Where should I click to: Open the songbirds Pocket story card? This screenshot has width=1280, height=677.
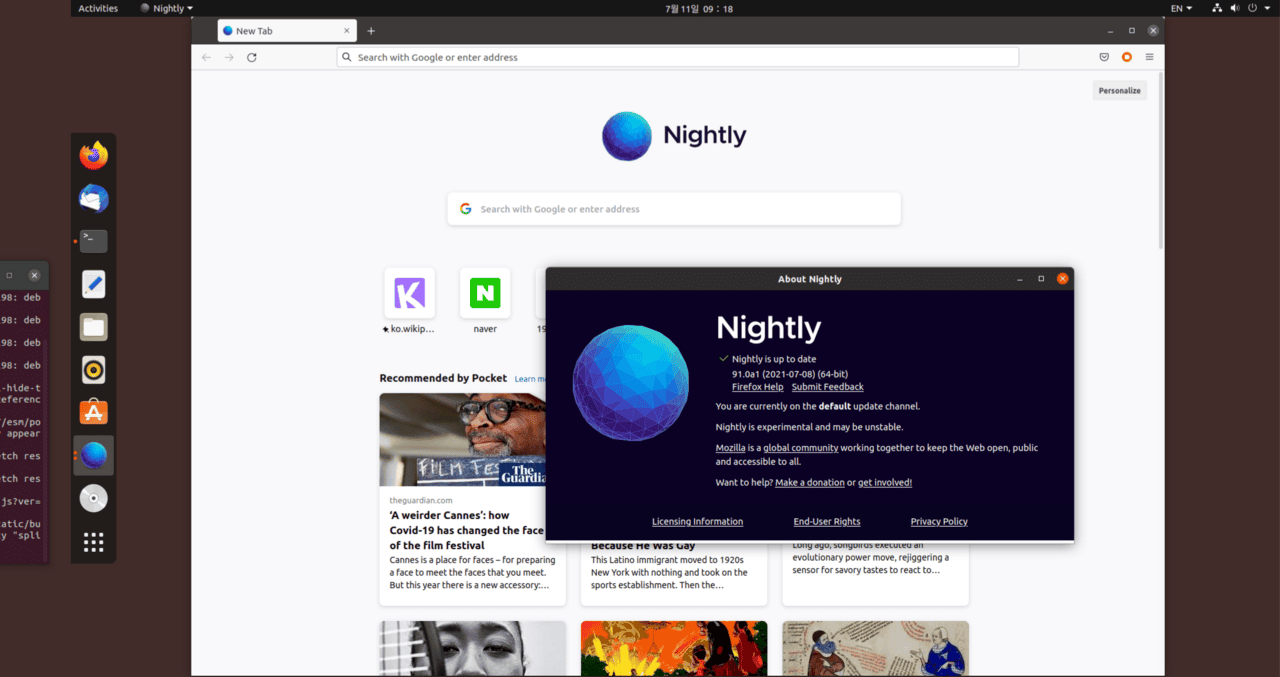(875, 574)
